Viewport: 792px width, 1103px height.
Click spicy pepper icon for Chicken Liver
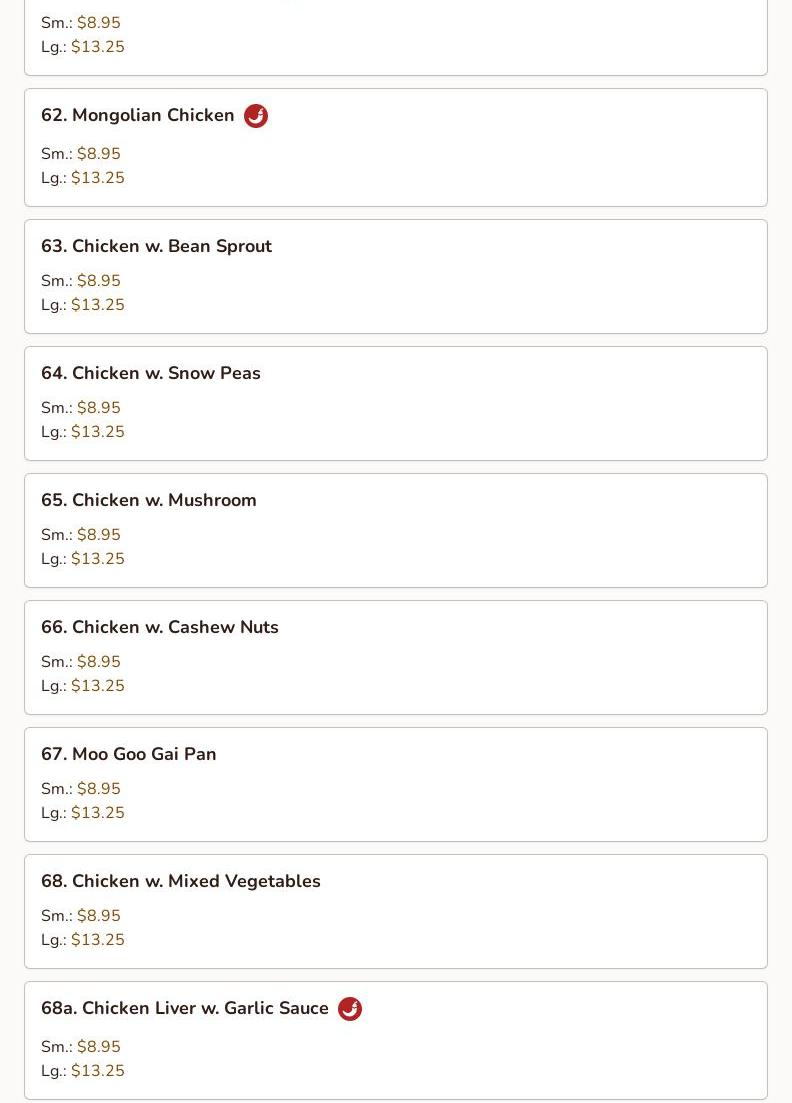click(350, 1009)
